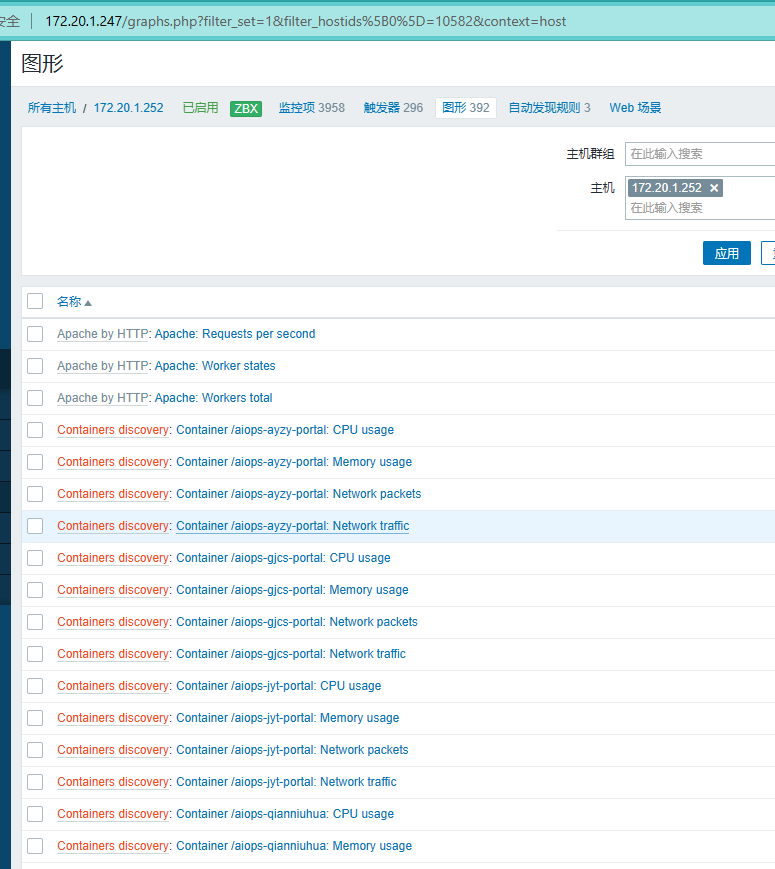
Task: Remove the 172.20.1.252 host tag
Action: click(x=713, y=188)
